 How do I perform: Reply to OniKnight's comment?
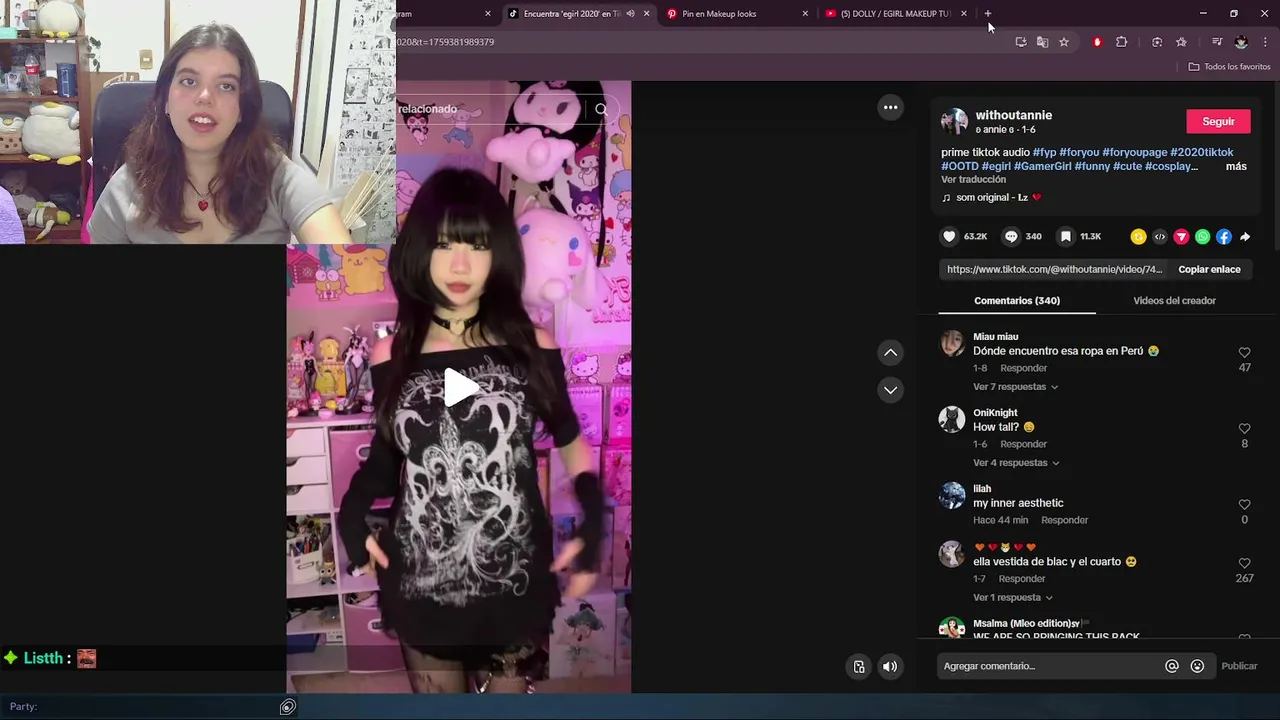tap(1023, 444)
